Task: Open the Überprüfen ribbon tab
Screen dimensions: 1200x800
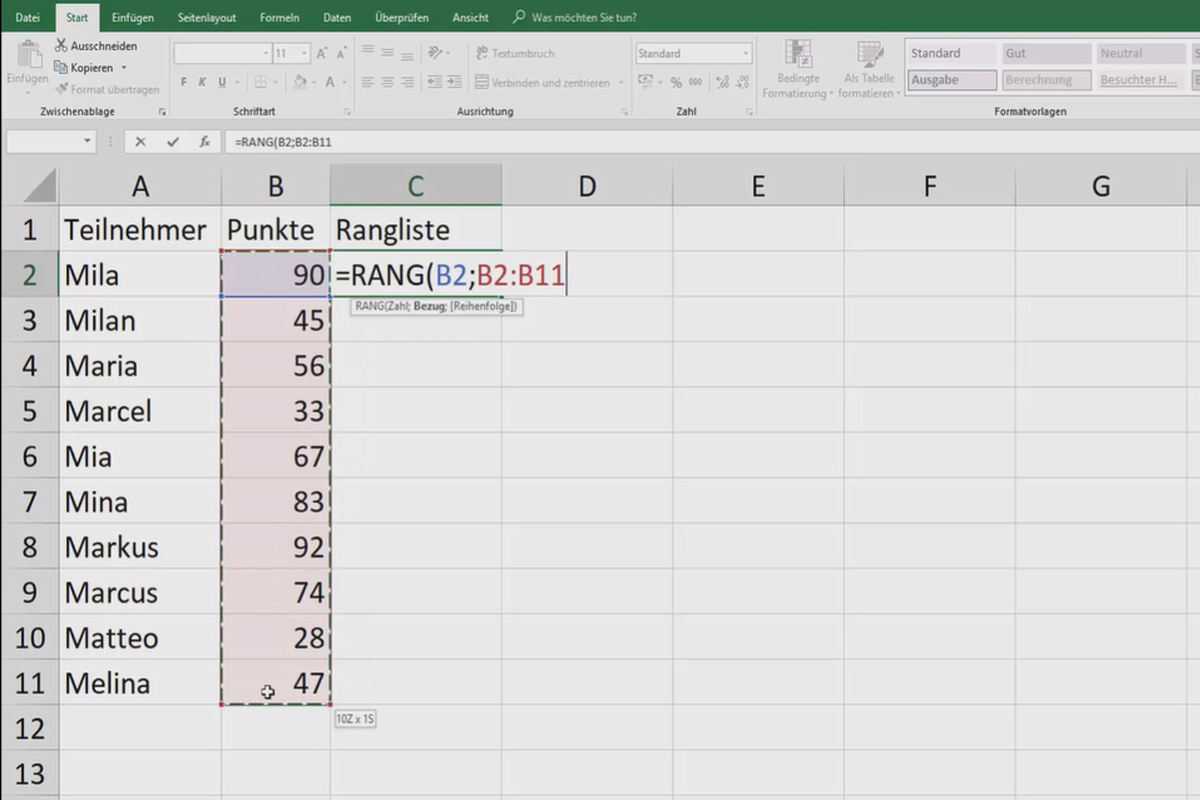Action: tap(402, 17)
